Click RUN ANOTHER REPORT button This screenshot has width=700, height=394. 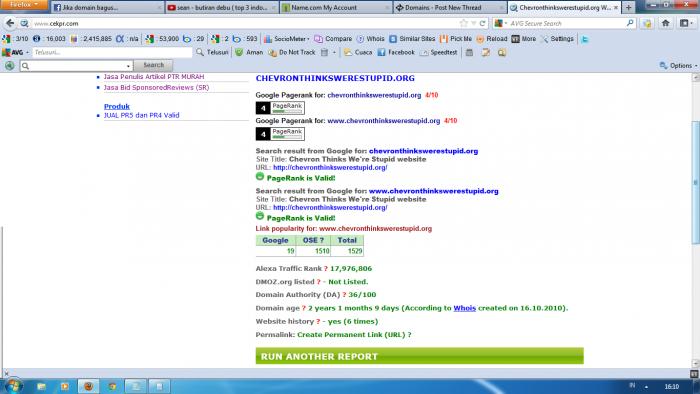pyautogui.click(x=419, y=356)
